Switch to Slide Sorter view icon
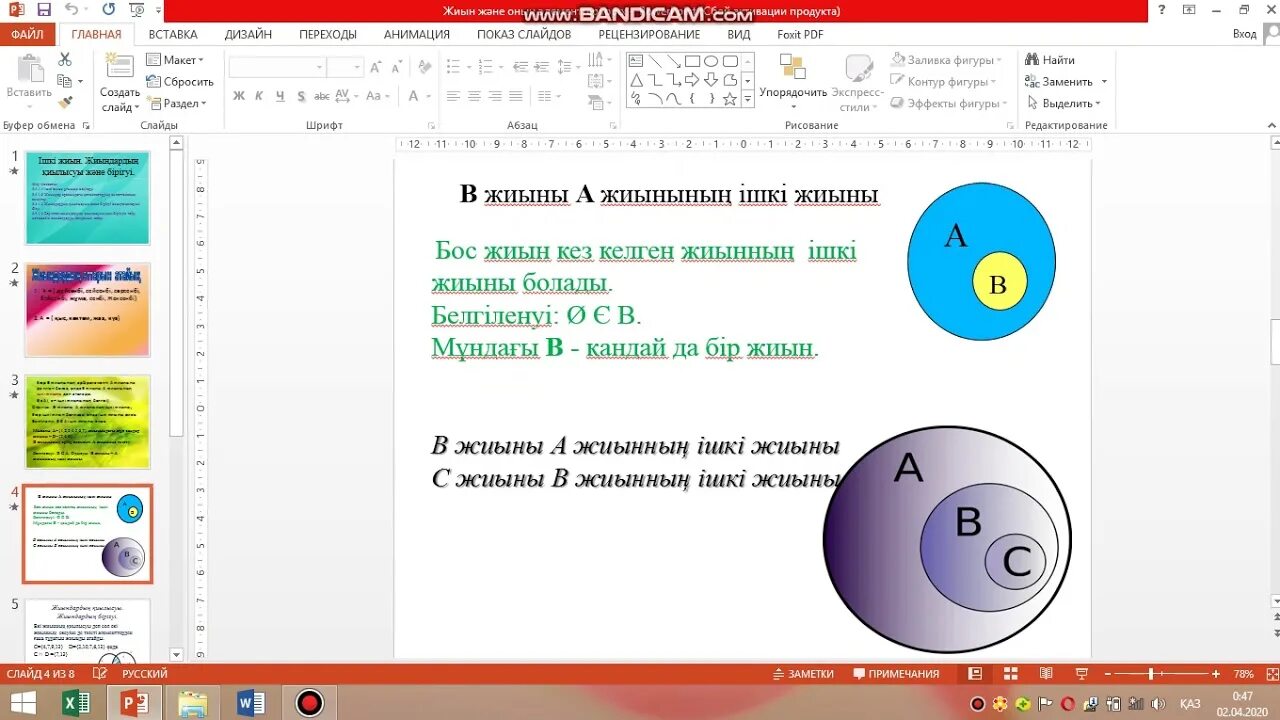This screenshot has width=1280, height=720. tap(1010, 674)
